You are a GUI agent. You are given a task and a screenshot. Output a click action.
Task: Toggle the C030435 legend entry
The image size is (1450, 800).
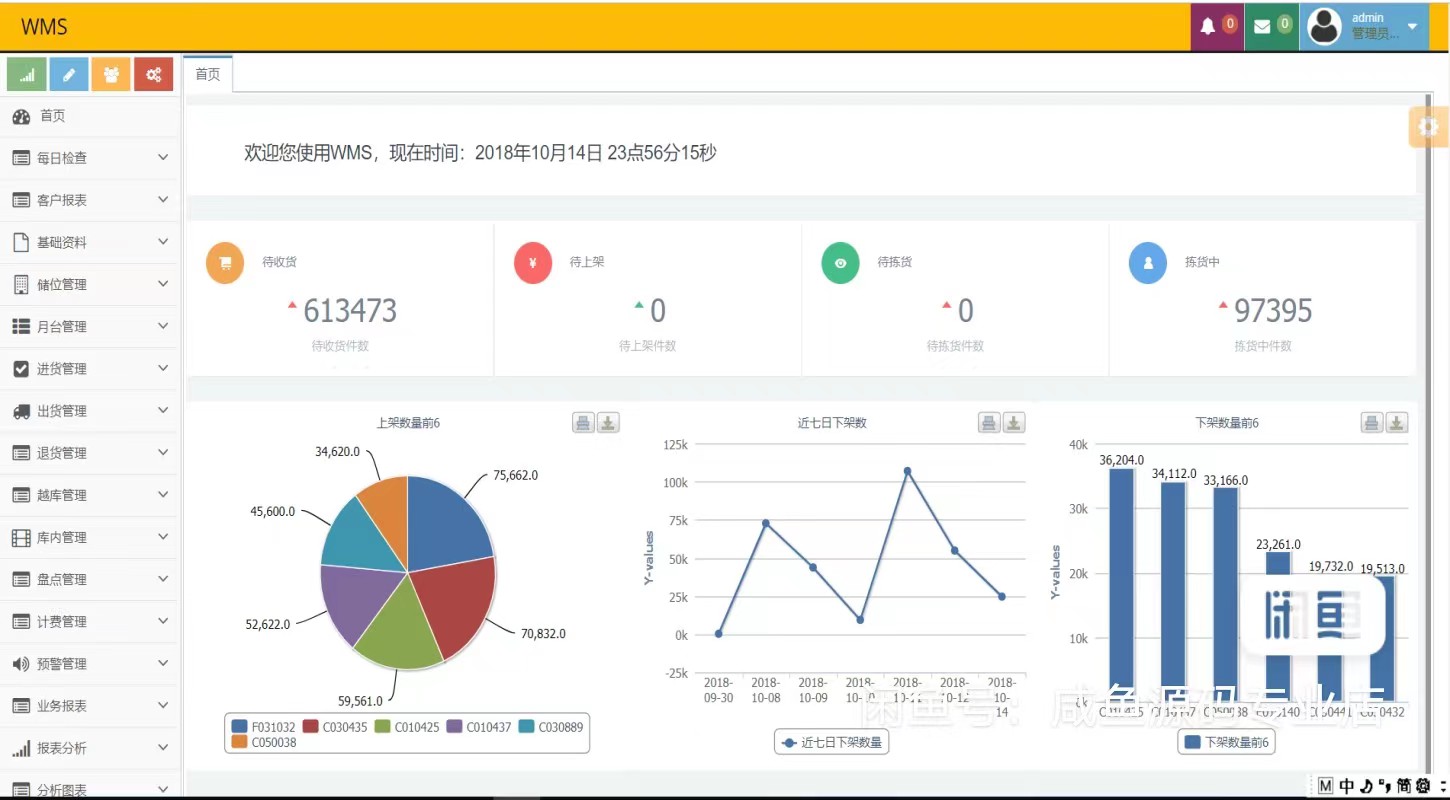click(335, 727)
